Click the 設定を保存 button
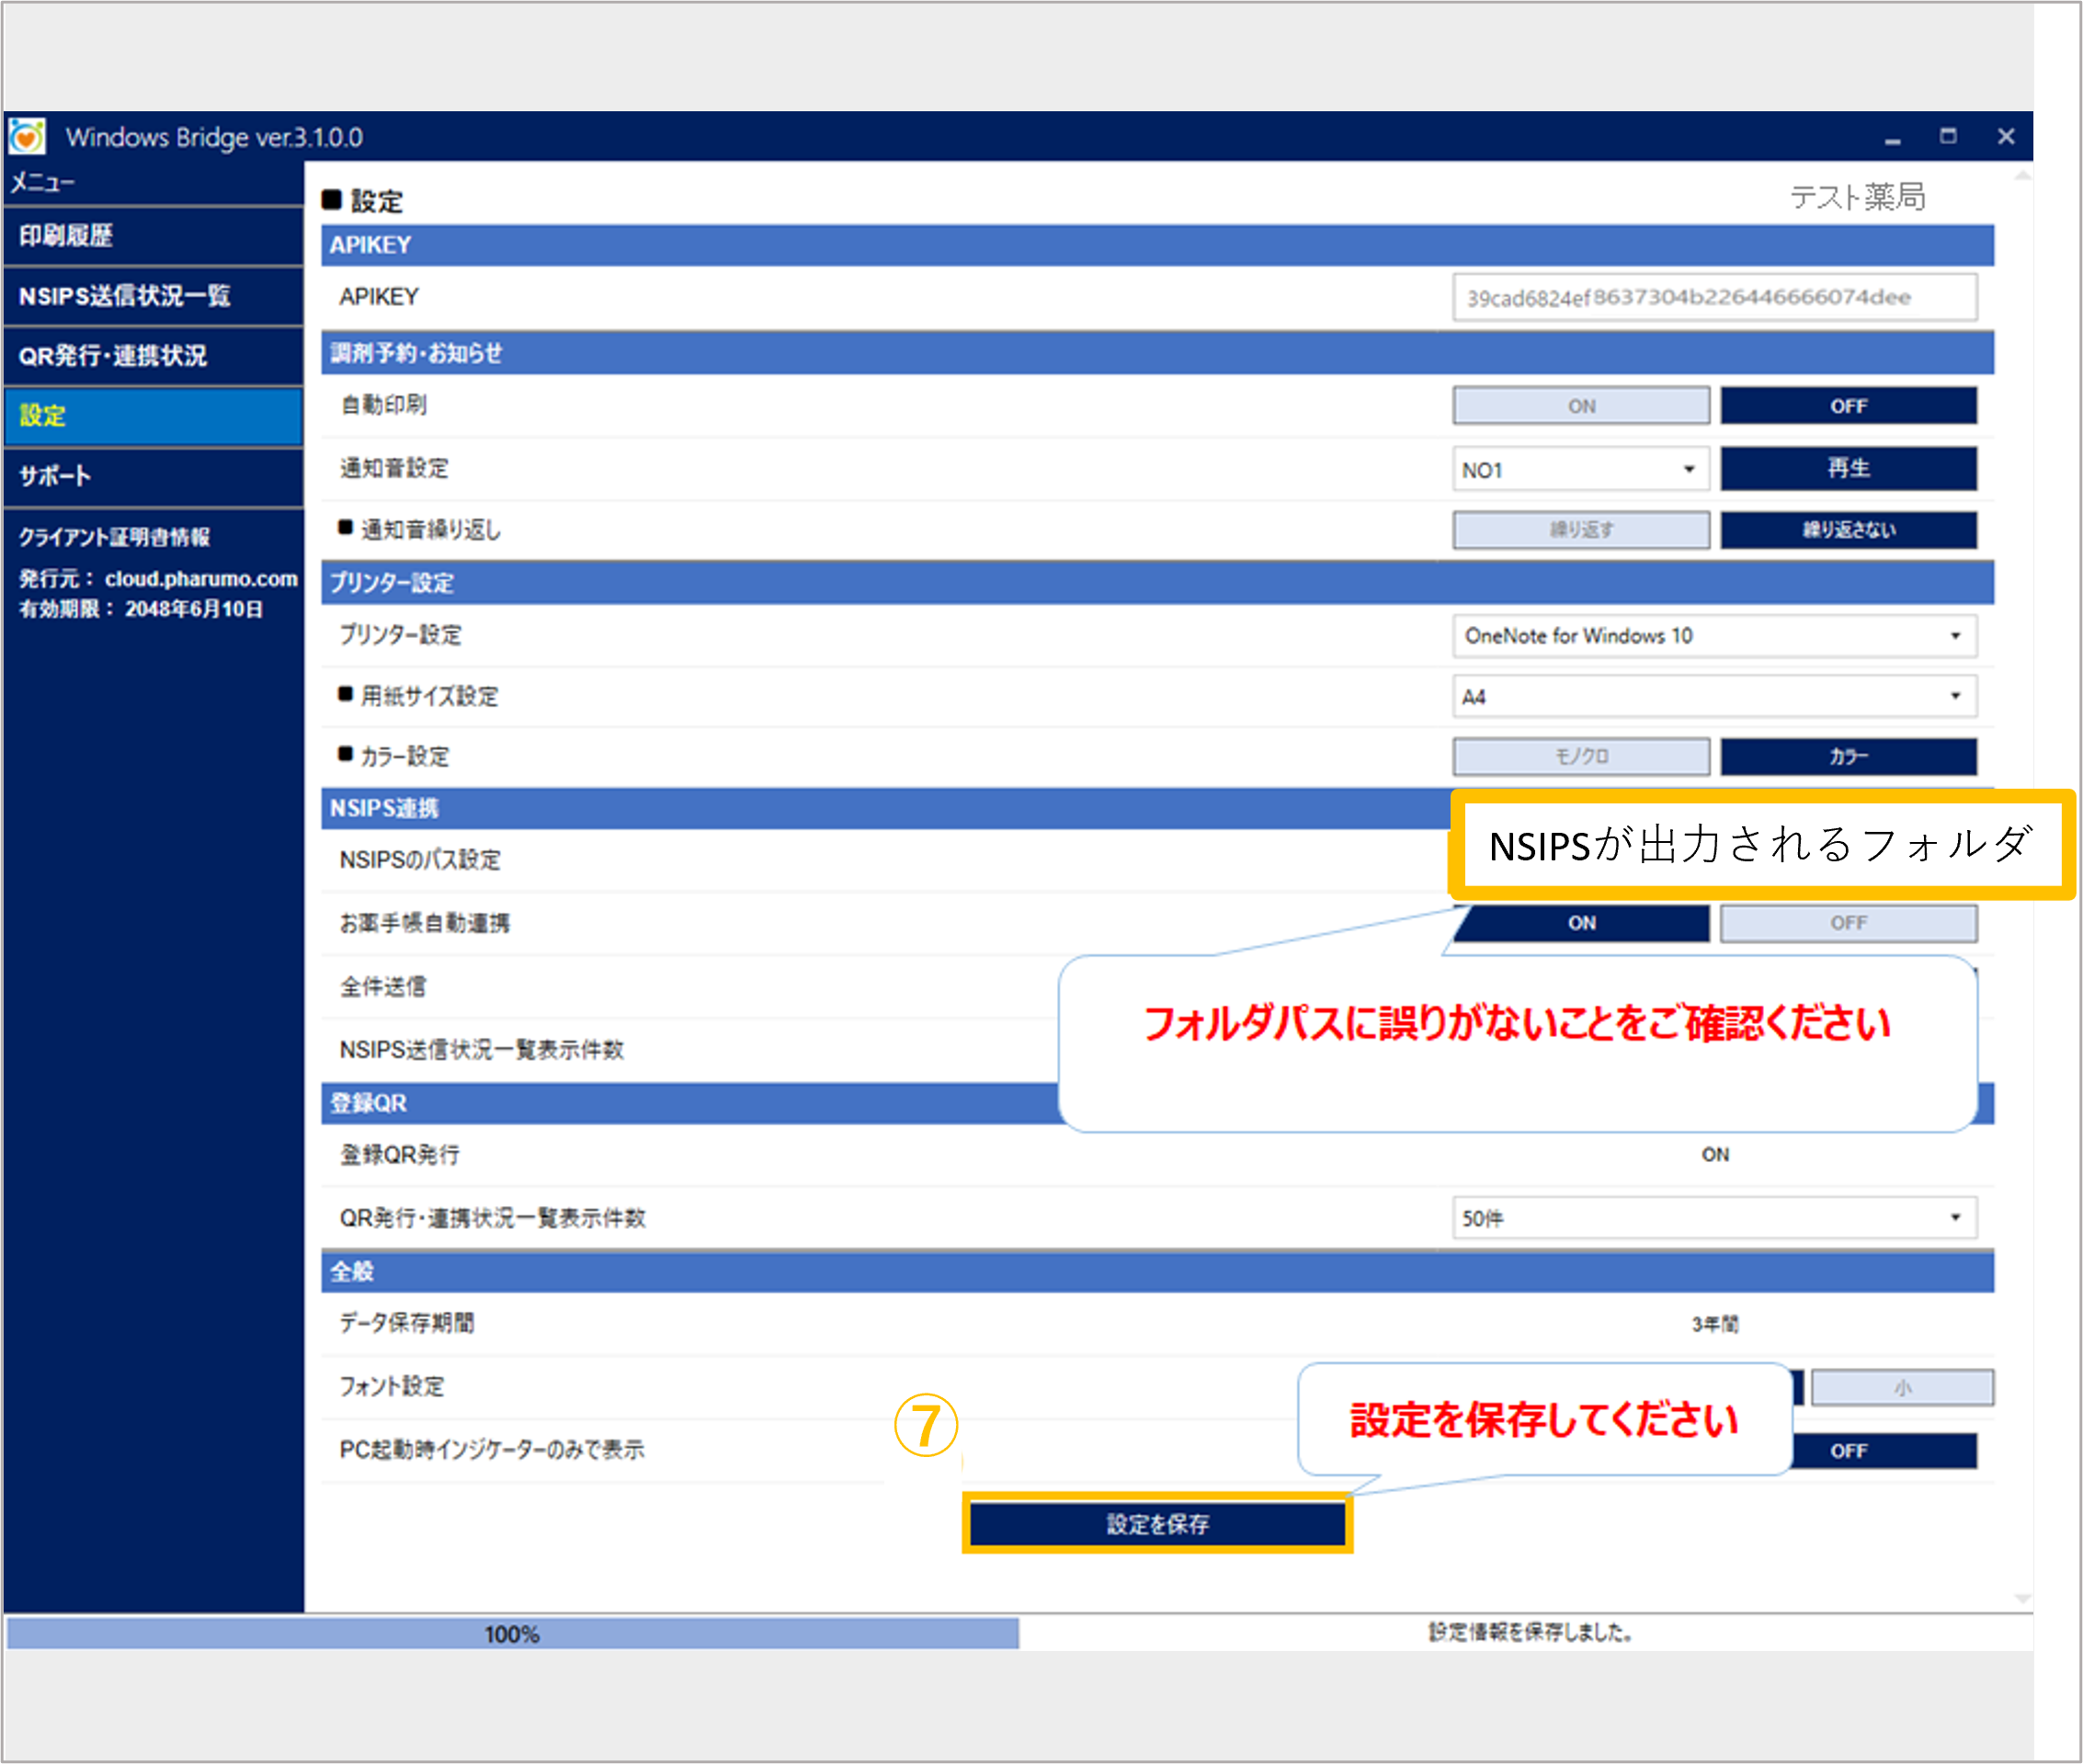 [x=1157, y=1524]
